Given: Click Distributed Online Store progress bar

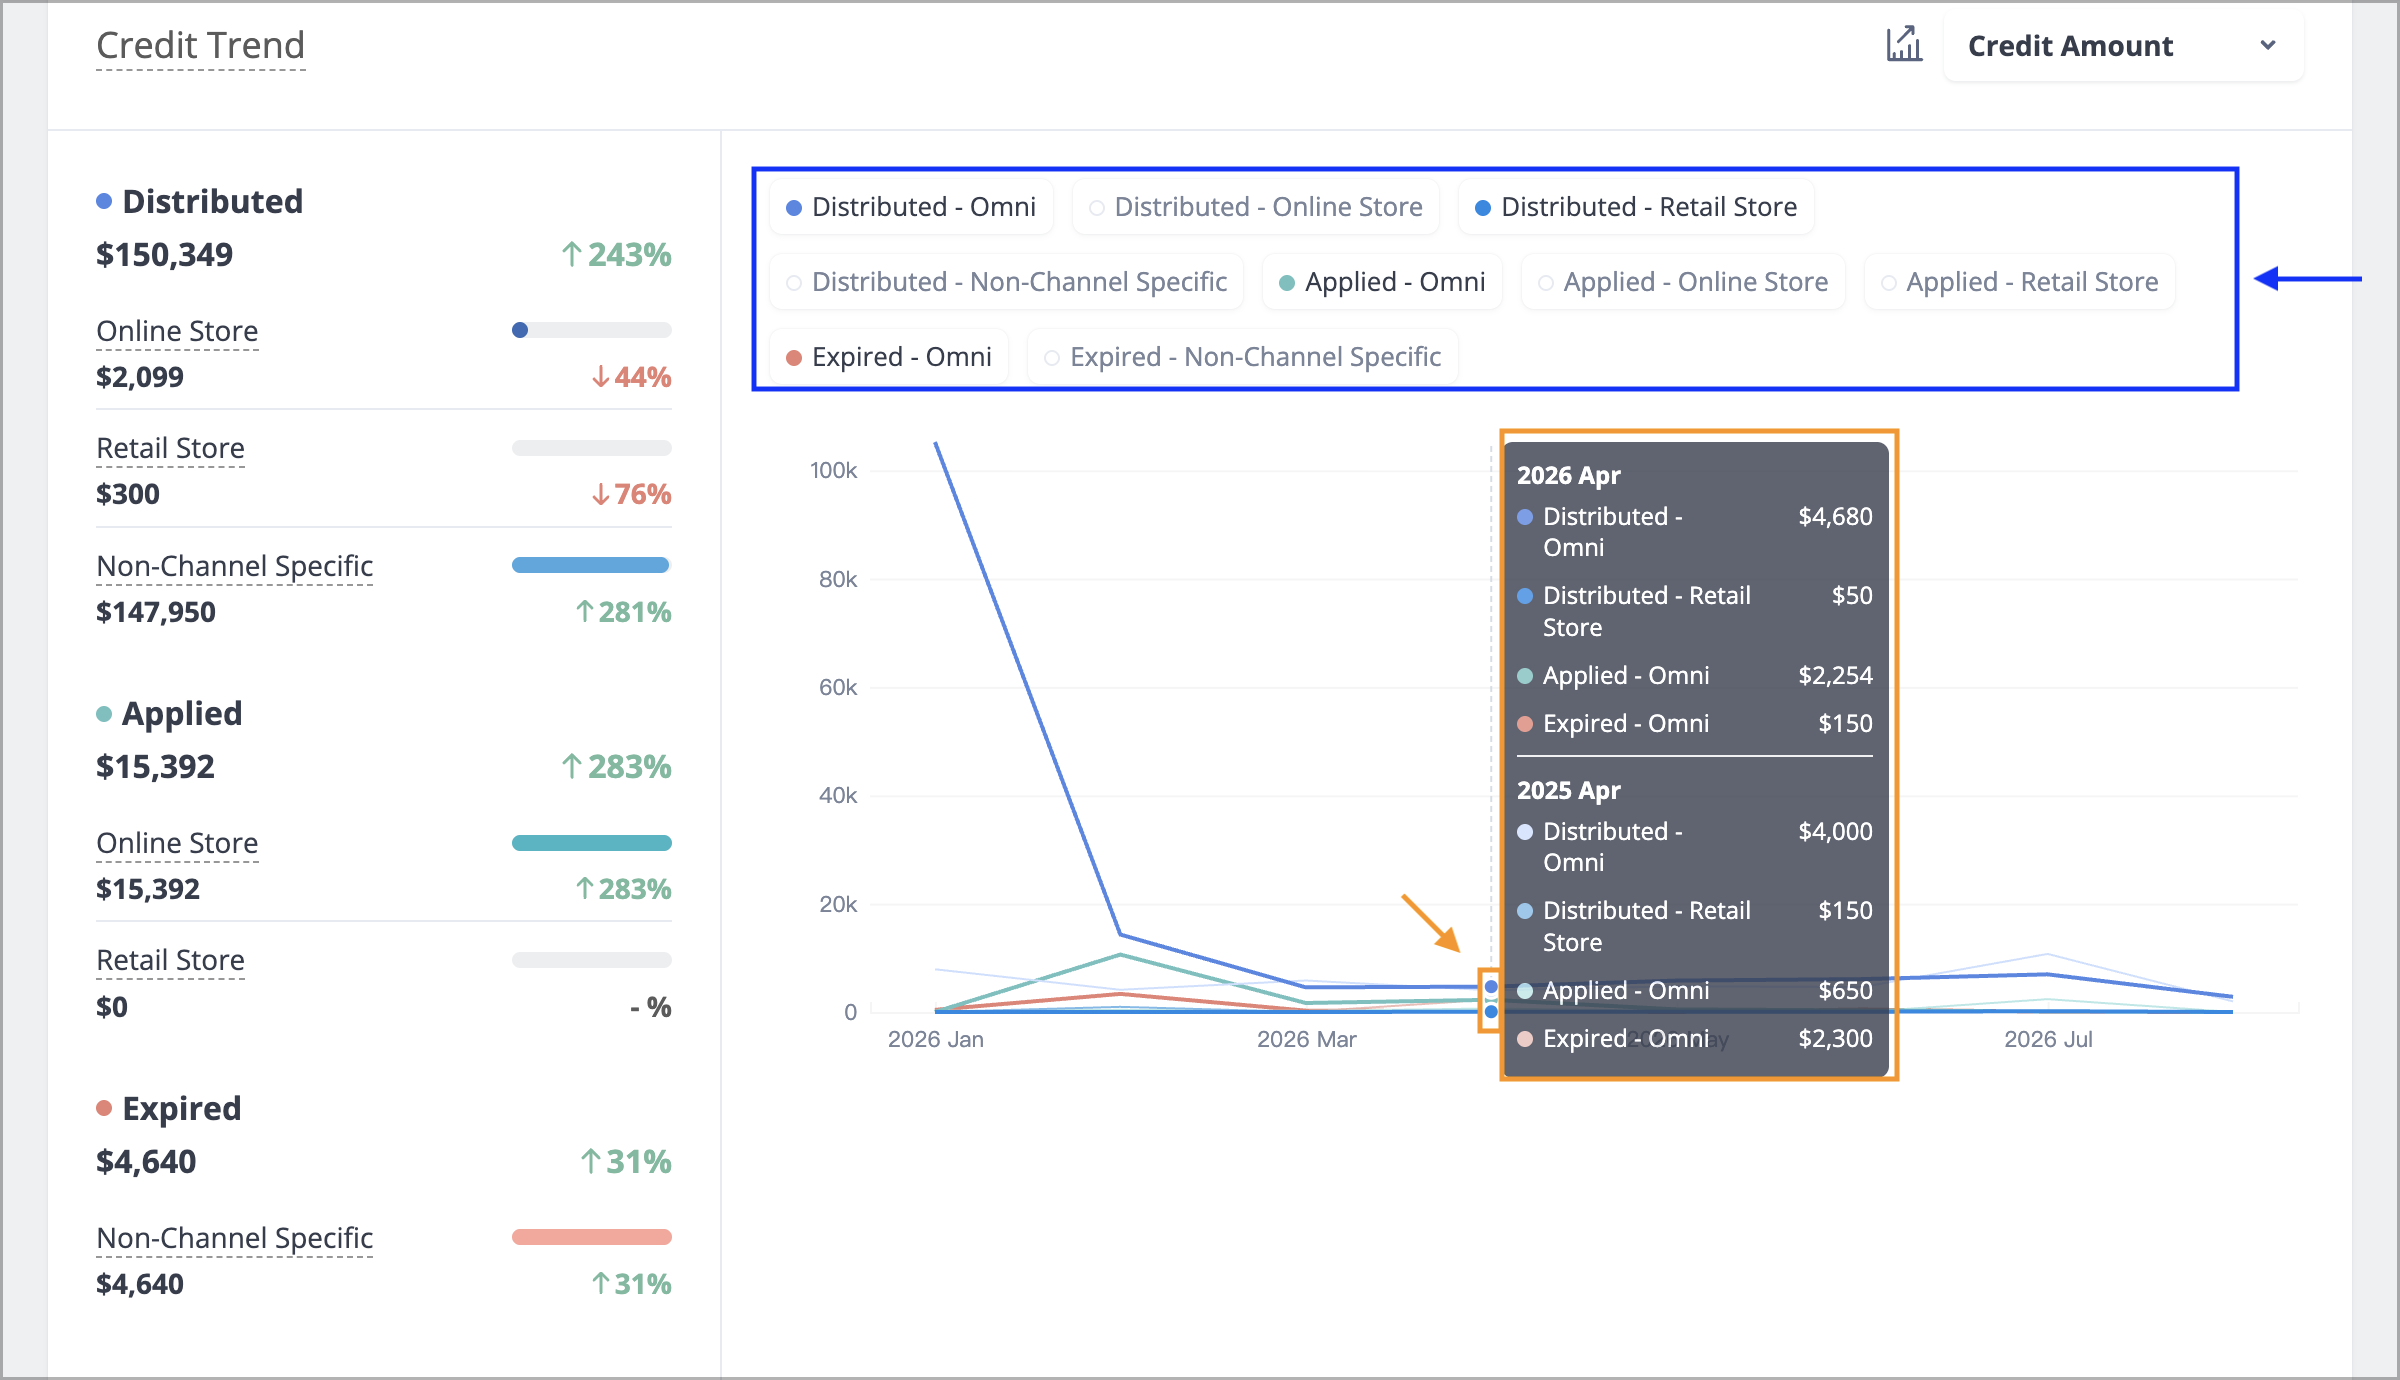Looking at the screenshot, I should click(x=591, y=330).
